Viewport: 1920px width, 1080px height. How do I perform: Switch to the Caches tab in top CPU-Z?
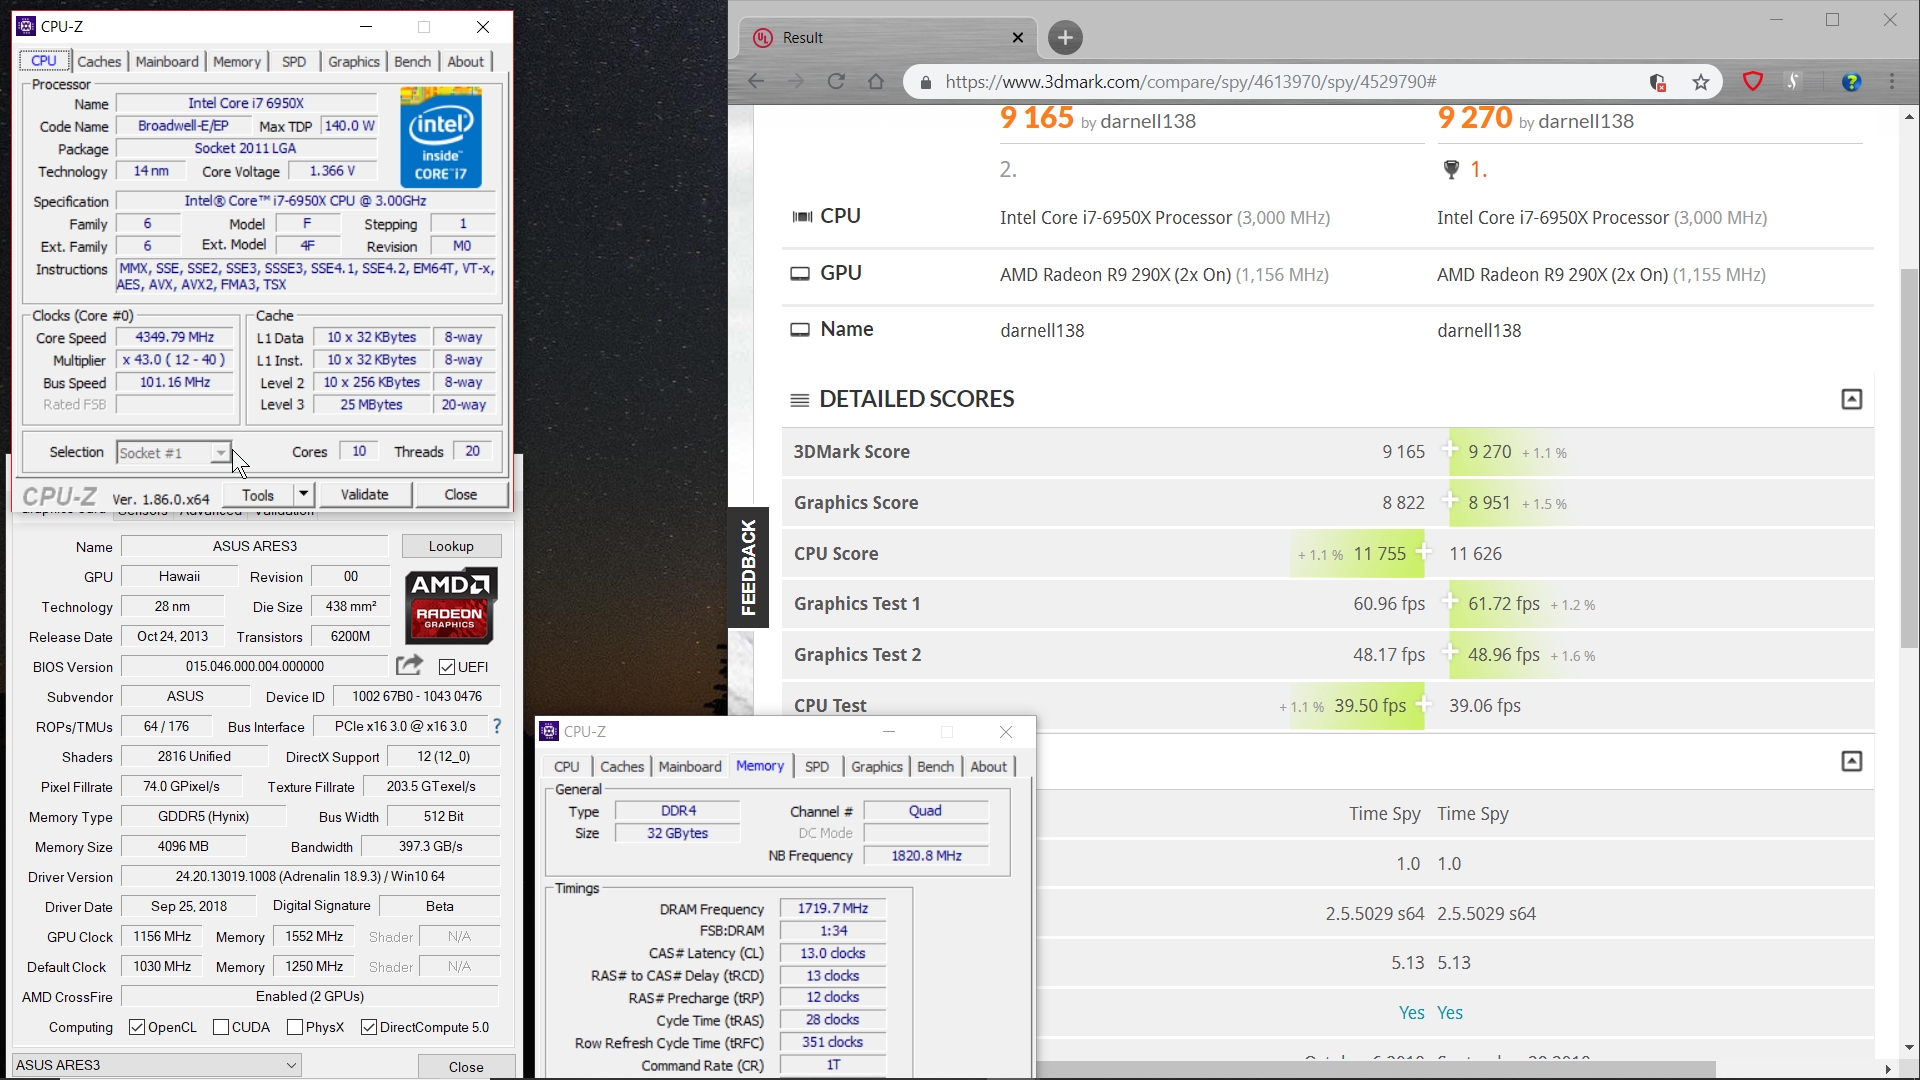[x=99, y=62]
